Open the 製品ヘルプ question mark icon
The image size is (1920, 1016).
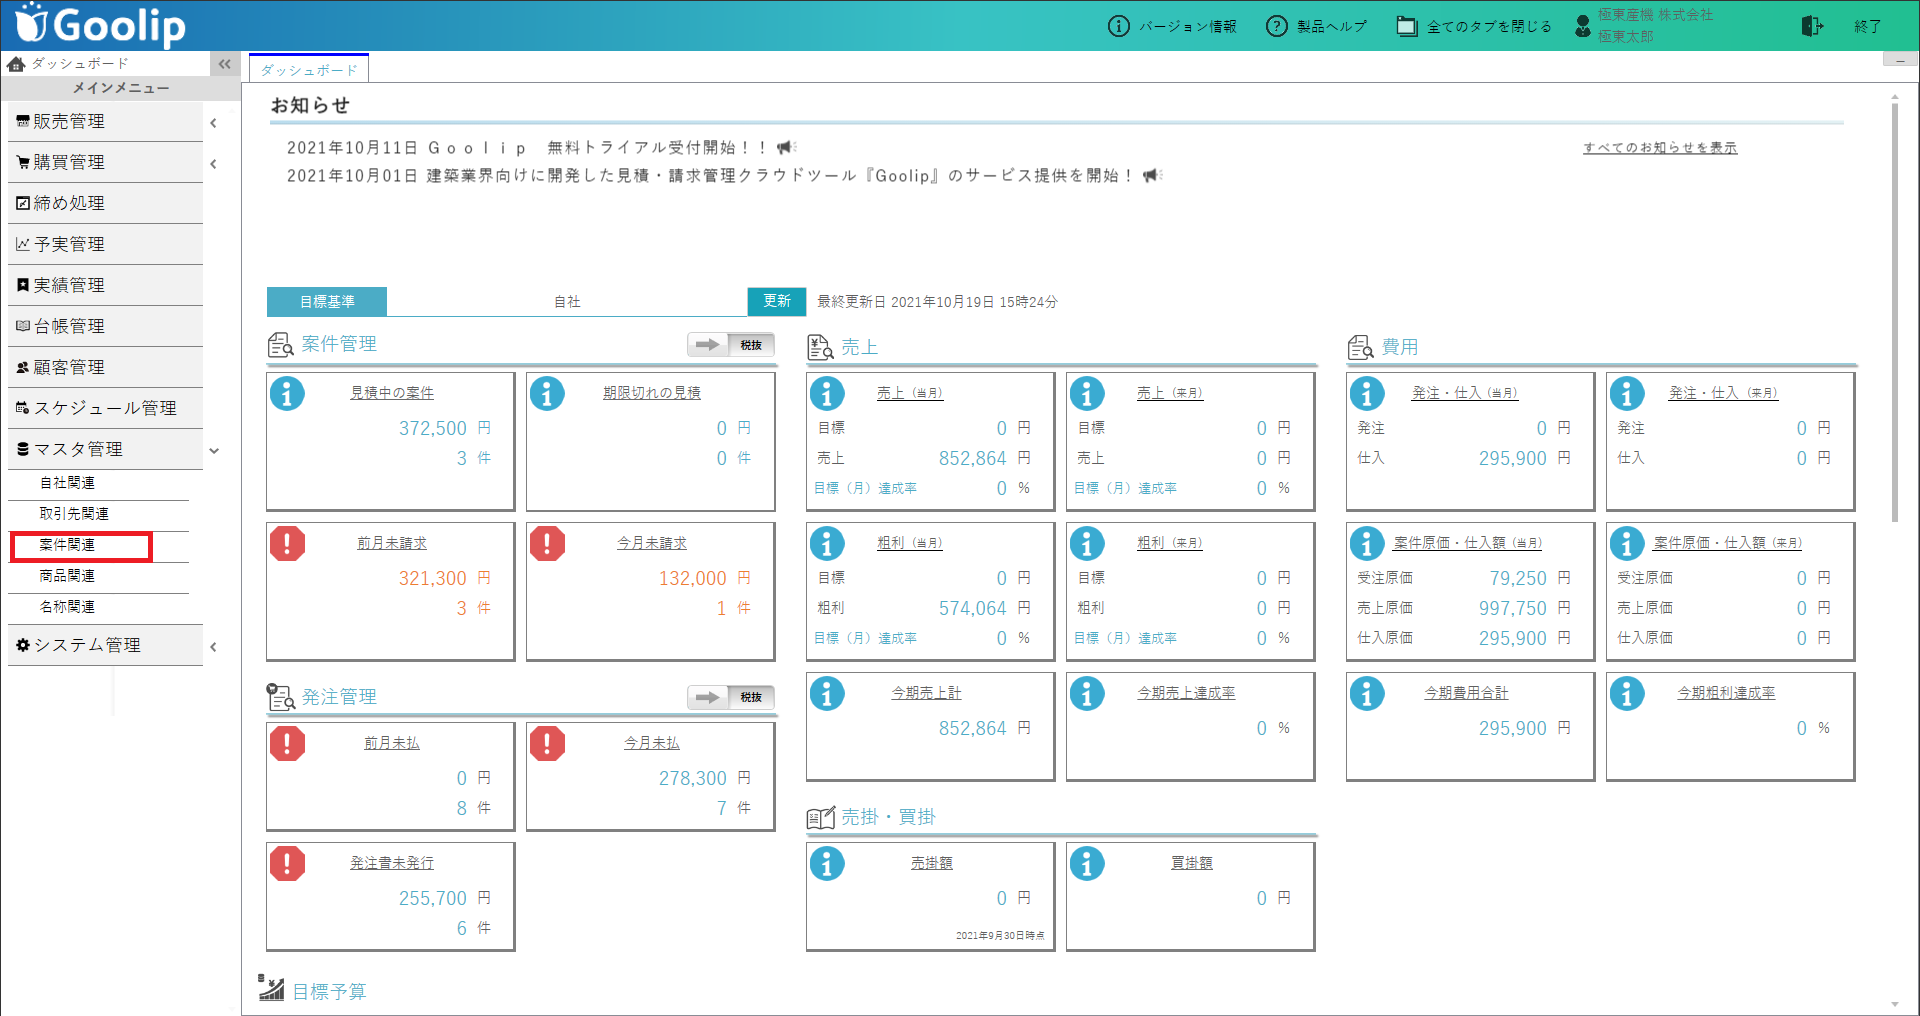tap(1276, 26)
